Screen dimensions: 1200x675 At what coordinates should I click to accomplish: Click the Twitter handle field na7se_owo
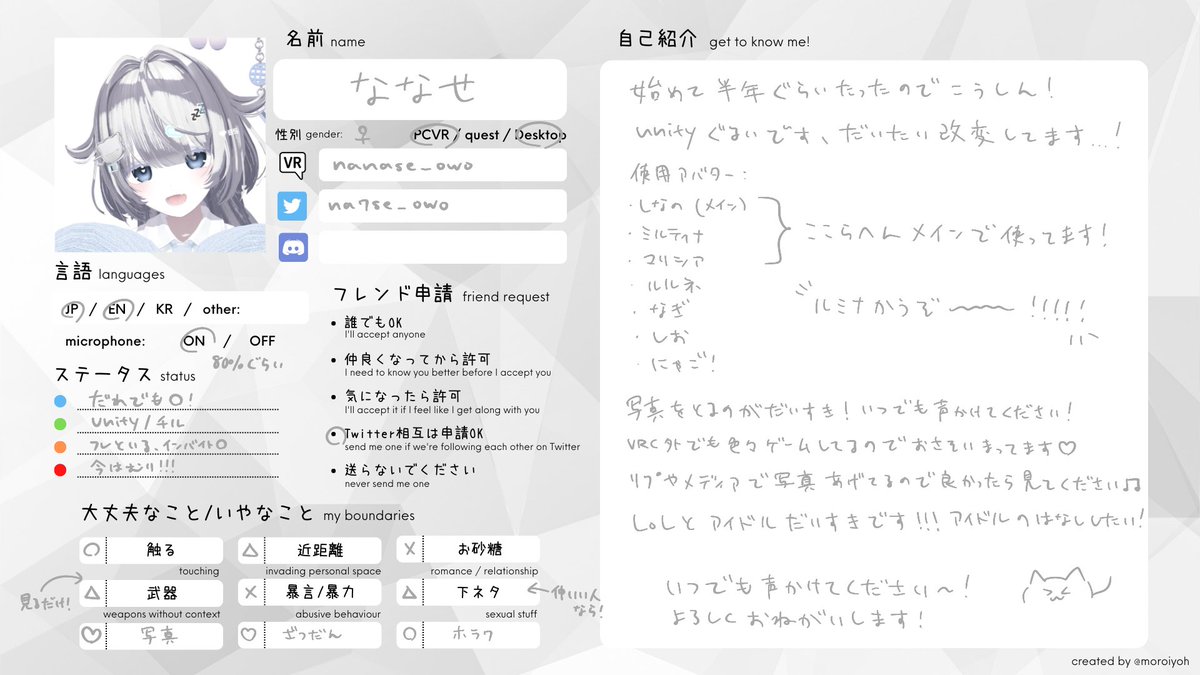[443, 206]
